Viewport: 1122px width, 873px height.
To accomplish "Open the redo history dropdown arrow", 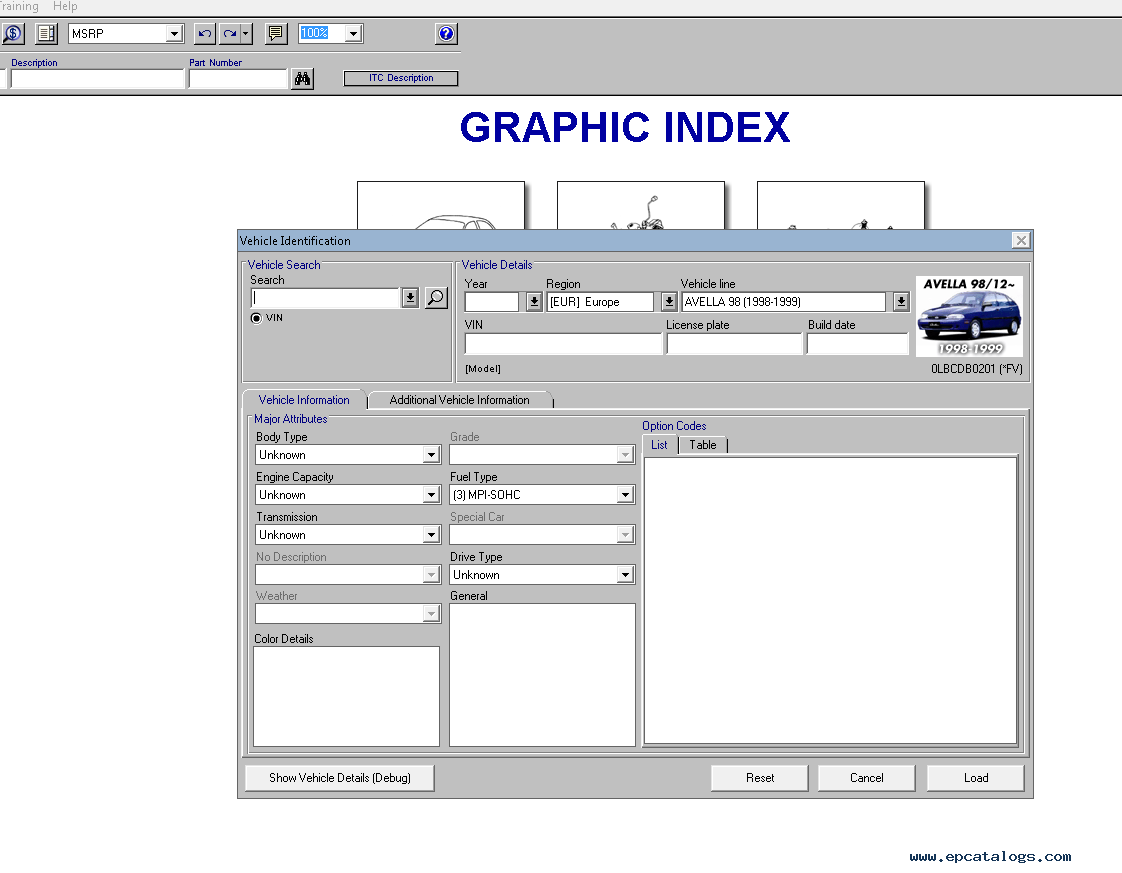I will point(245,34).
